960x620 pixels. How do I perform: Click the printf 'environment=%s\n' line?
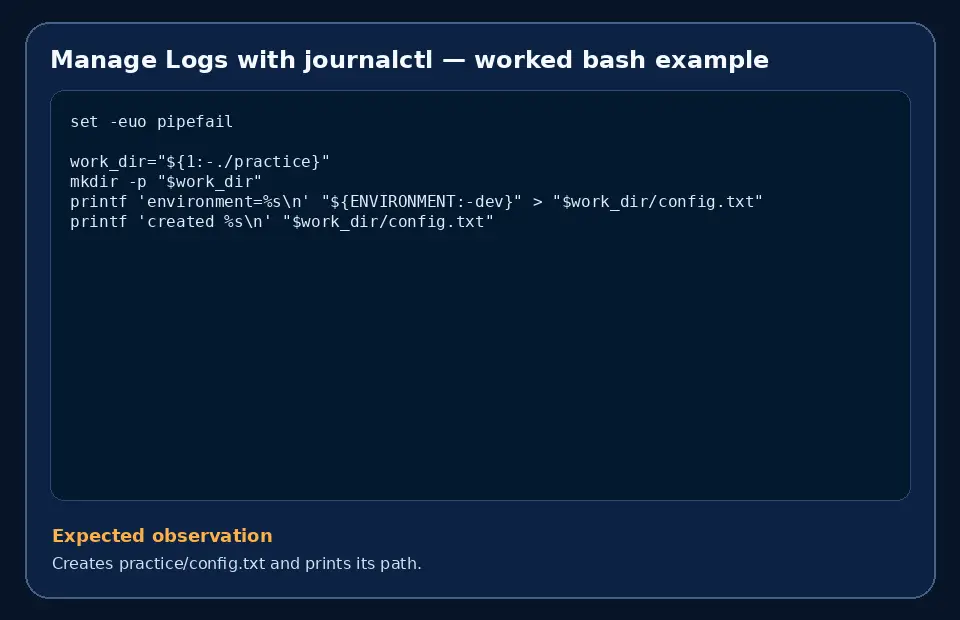(416, 202)
